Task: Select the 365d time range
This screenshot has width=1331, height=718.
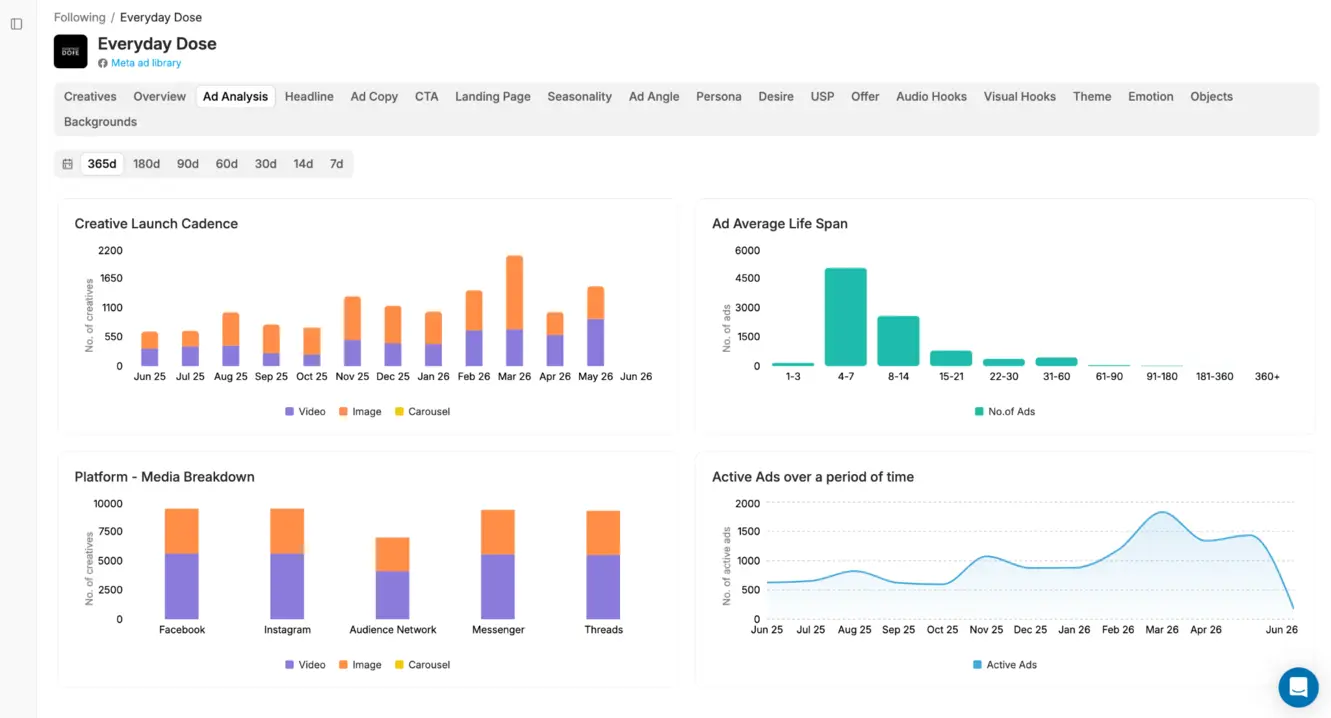Action: [102, 164]
